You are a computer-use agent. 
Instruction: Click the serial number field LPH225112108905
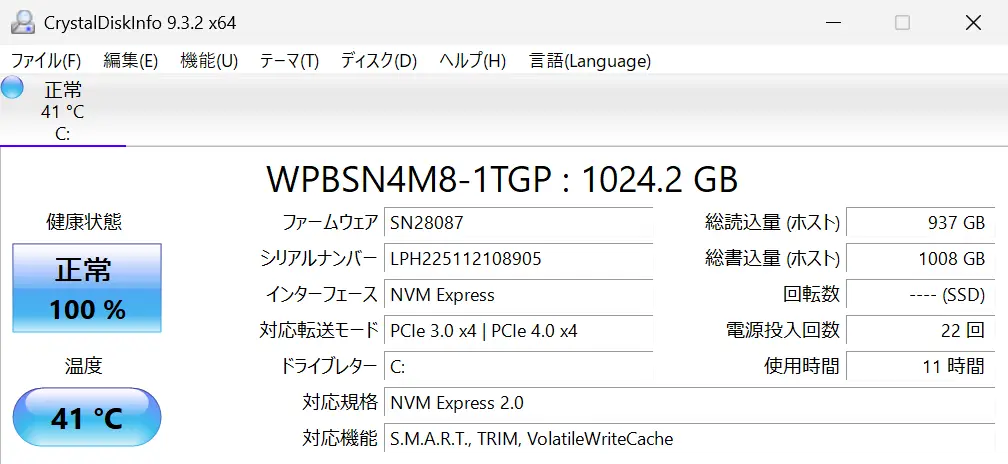click(x=518, y=259)
